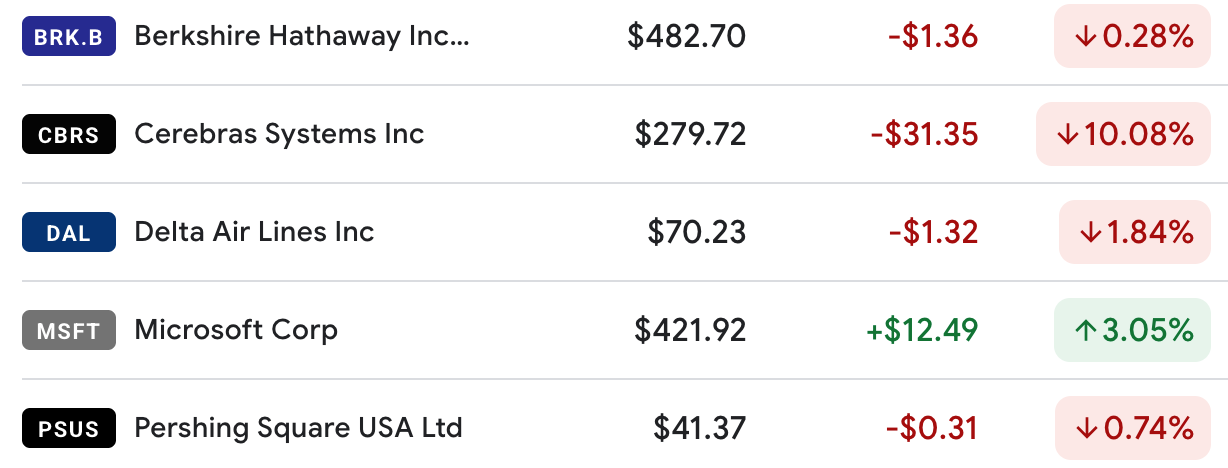Select the $482.70 price value
The height and width of the screenshot is (468, 1228).
687,37
